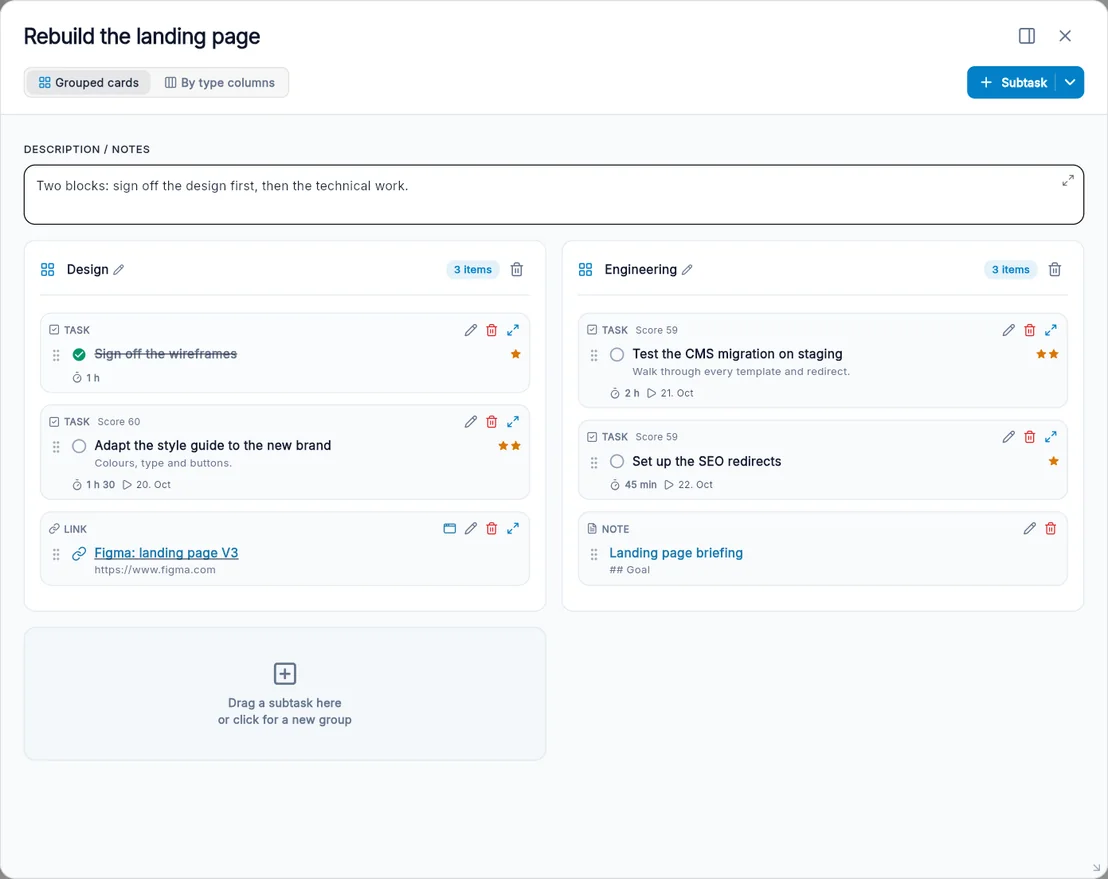Click the 2 h duration on CMS migration

coord(625,393)
